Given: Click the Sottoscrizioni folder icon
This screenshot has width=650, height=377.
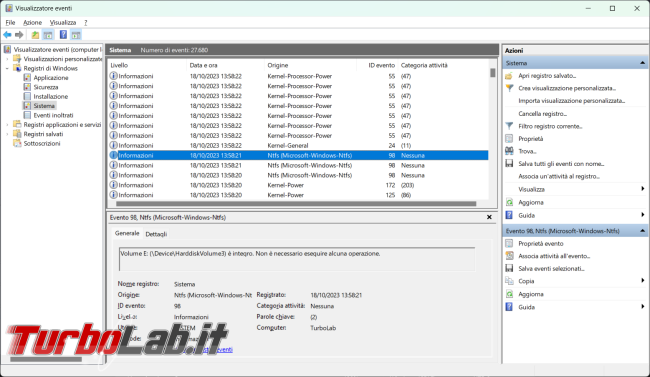Looking at the screenshot, I should (17, 143).
